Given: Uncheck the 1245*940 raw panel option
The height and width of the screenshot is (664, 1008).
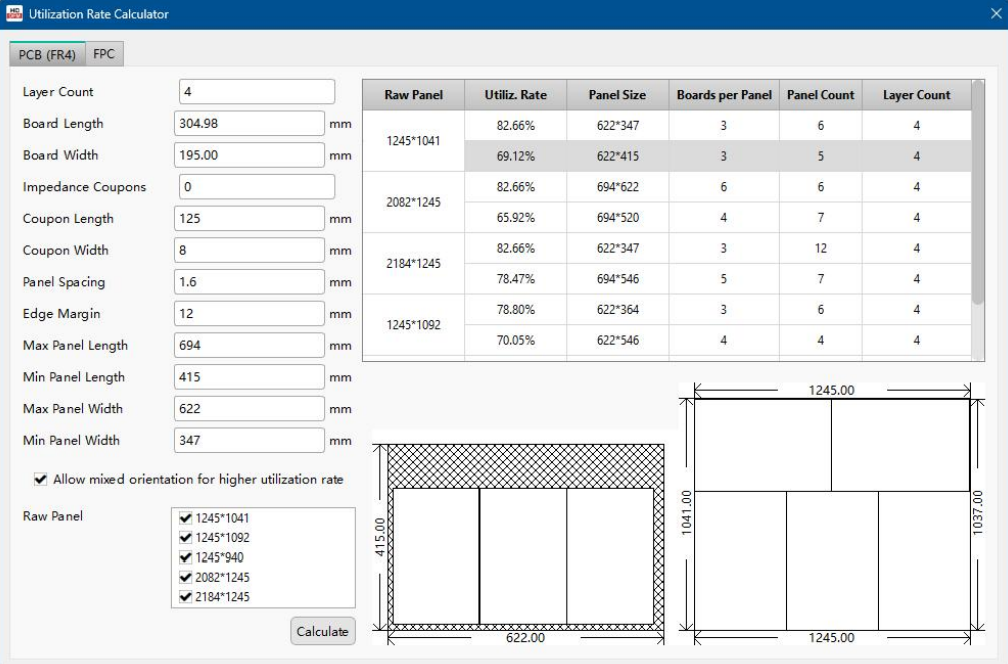Looking at the screenshot, I should pyautogui.click(x=184, y=557).
